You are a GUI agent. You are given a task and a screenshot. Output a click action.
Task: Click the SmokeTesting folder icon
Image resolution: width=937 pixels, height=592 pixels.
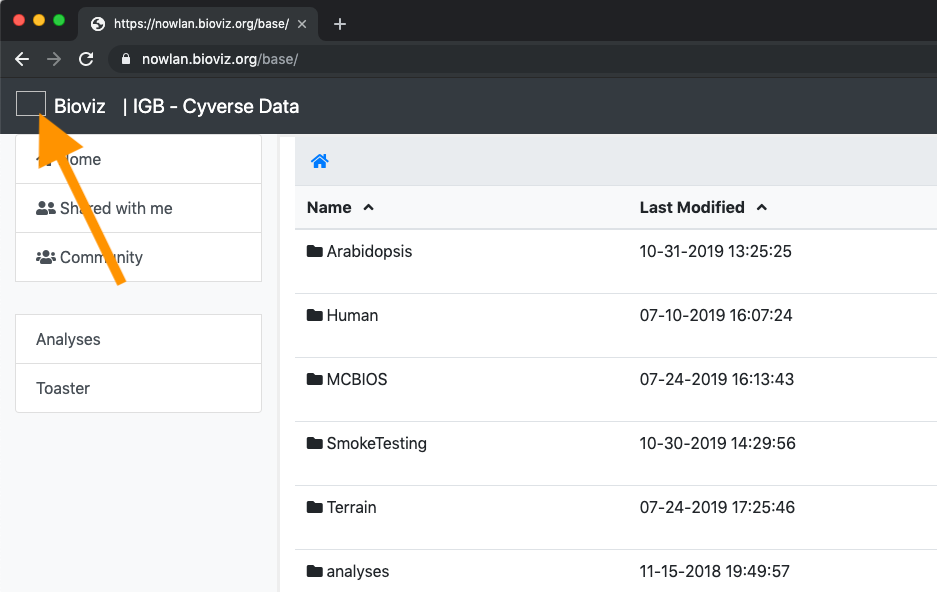point(315,444)
